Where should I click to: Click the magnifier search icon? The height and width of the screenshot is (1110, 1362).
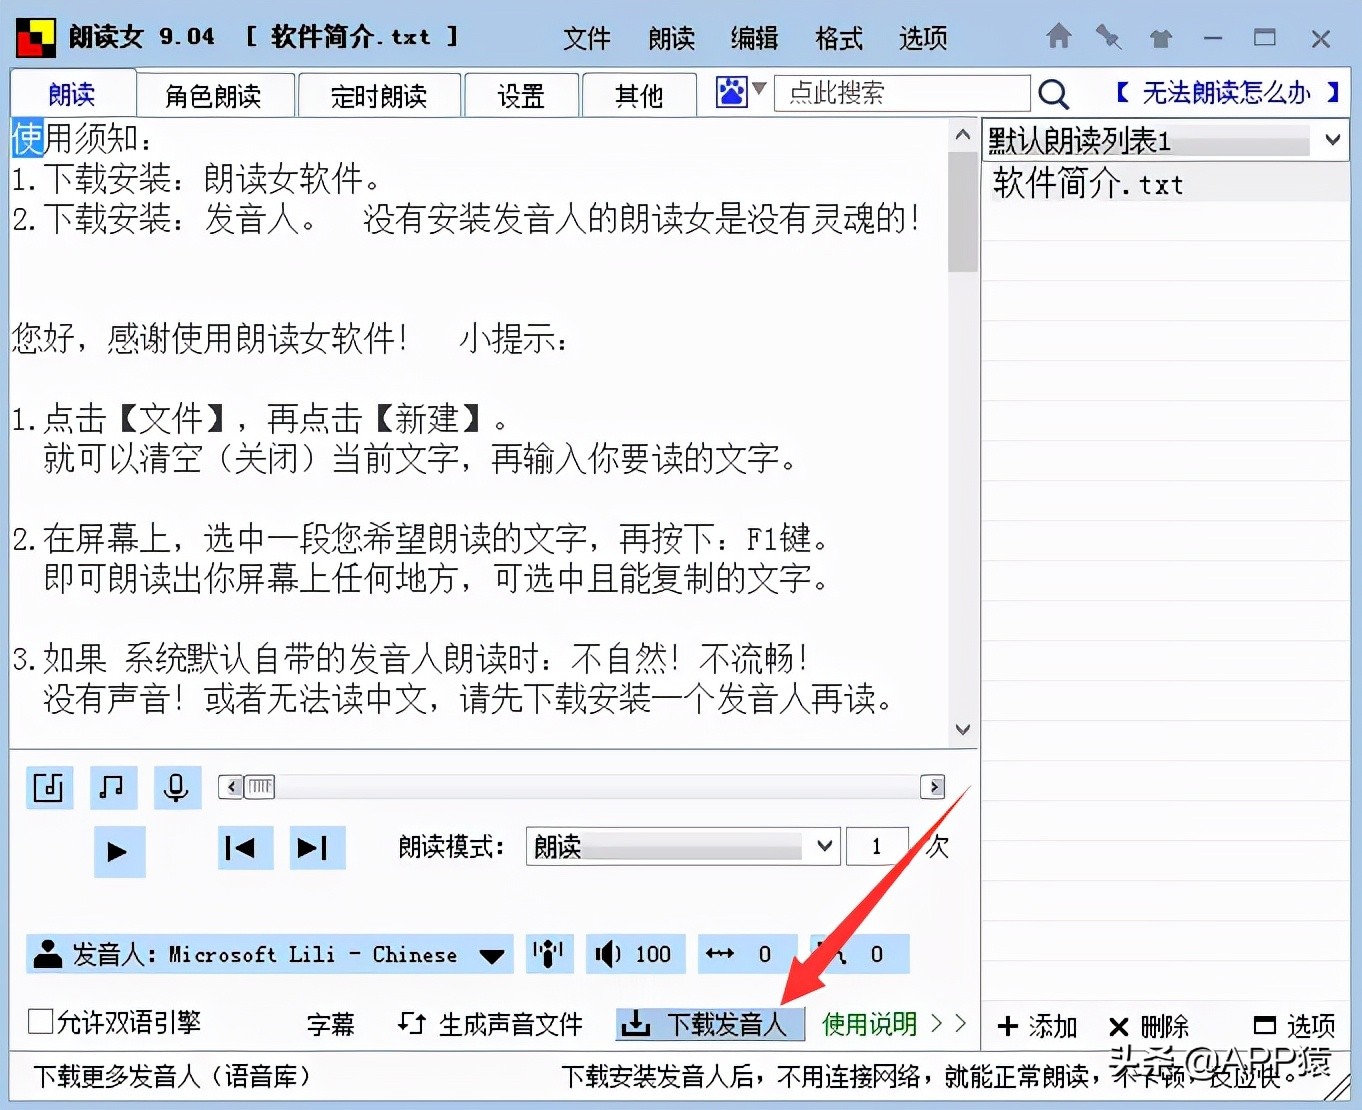pyautogui.click(x=1053, y=94)
